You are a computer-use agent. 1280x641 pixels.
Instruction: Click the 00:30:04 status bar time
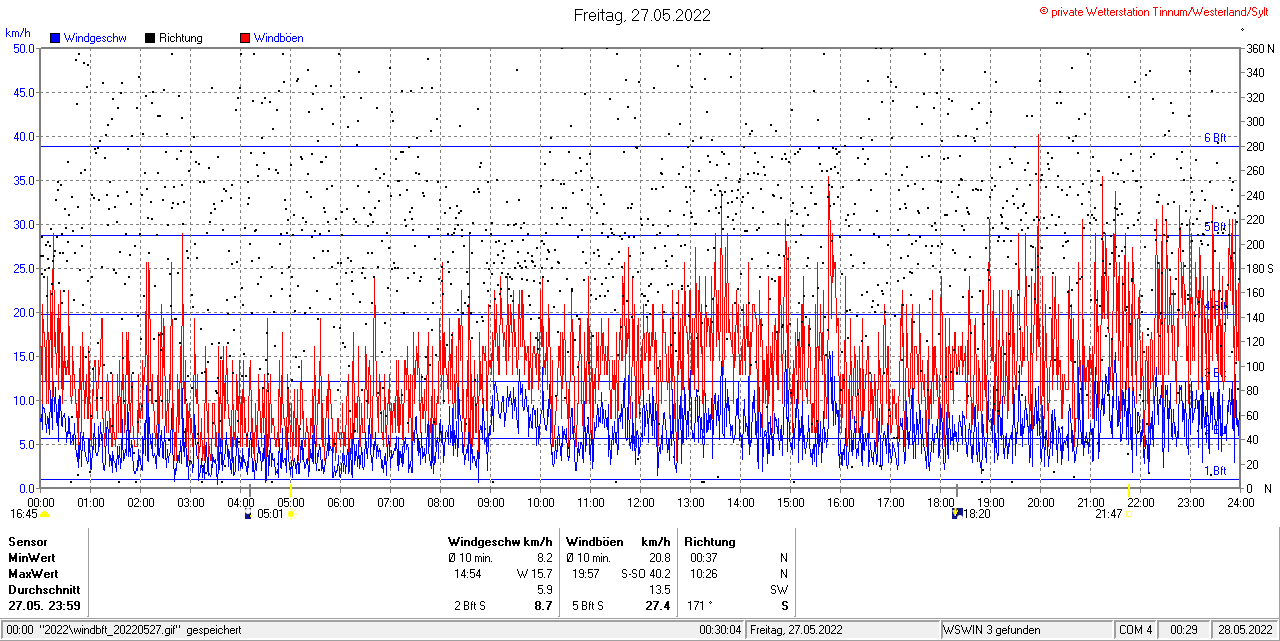720,630
